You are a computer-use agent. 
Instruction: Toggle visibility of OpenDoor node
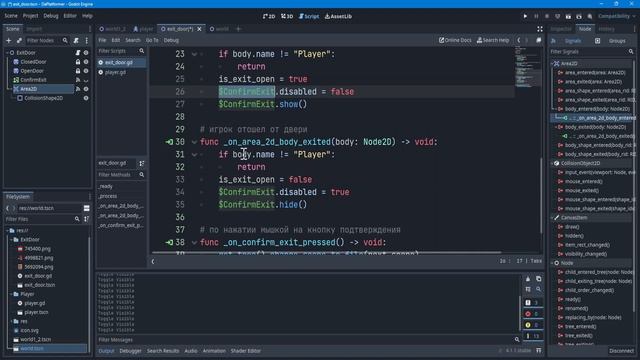(x=86, y=71)
